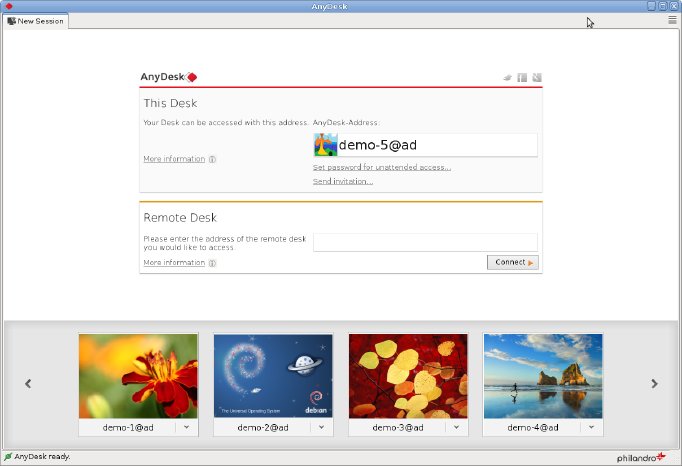The width and height of the screenshot is (682, 466).
Task: Expand the demo-3@ad dropdown arrow
Action: [456, 427]
